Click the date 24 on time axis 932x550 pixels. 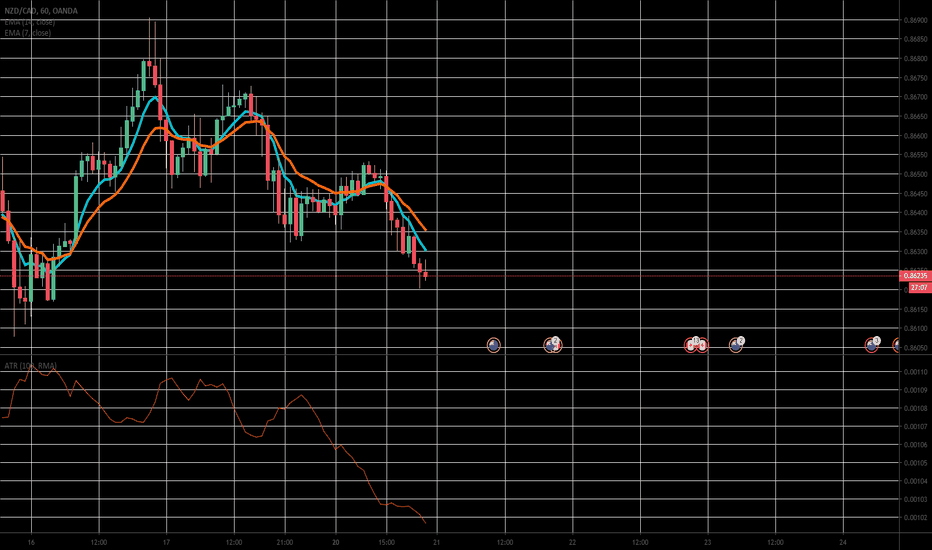(843, 542)
